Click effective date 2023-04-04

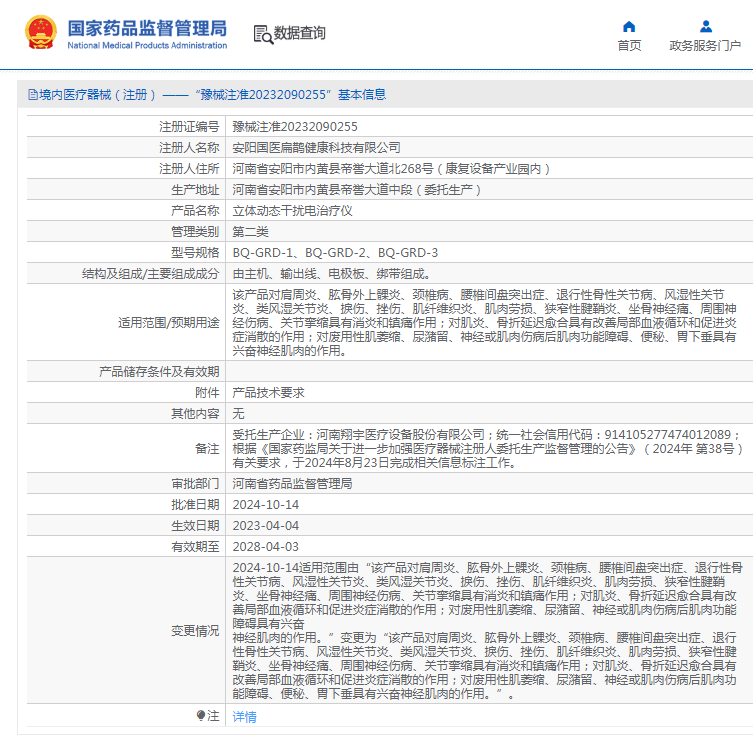[266, 526]
